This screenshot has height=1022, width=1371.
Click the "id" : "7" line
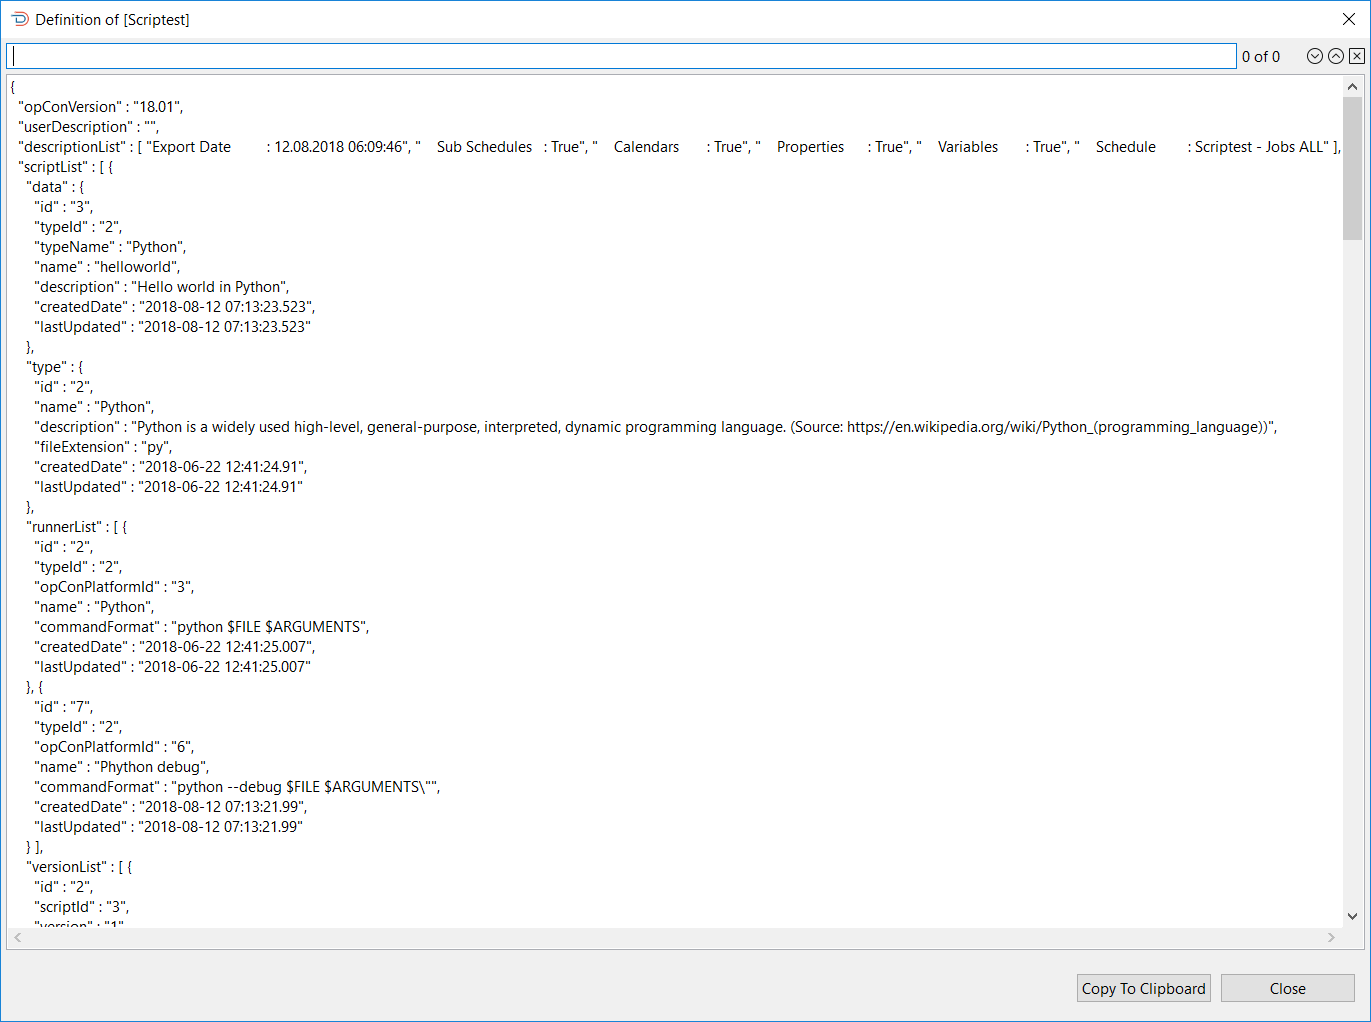click(64, 707)
